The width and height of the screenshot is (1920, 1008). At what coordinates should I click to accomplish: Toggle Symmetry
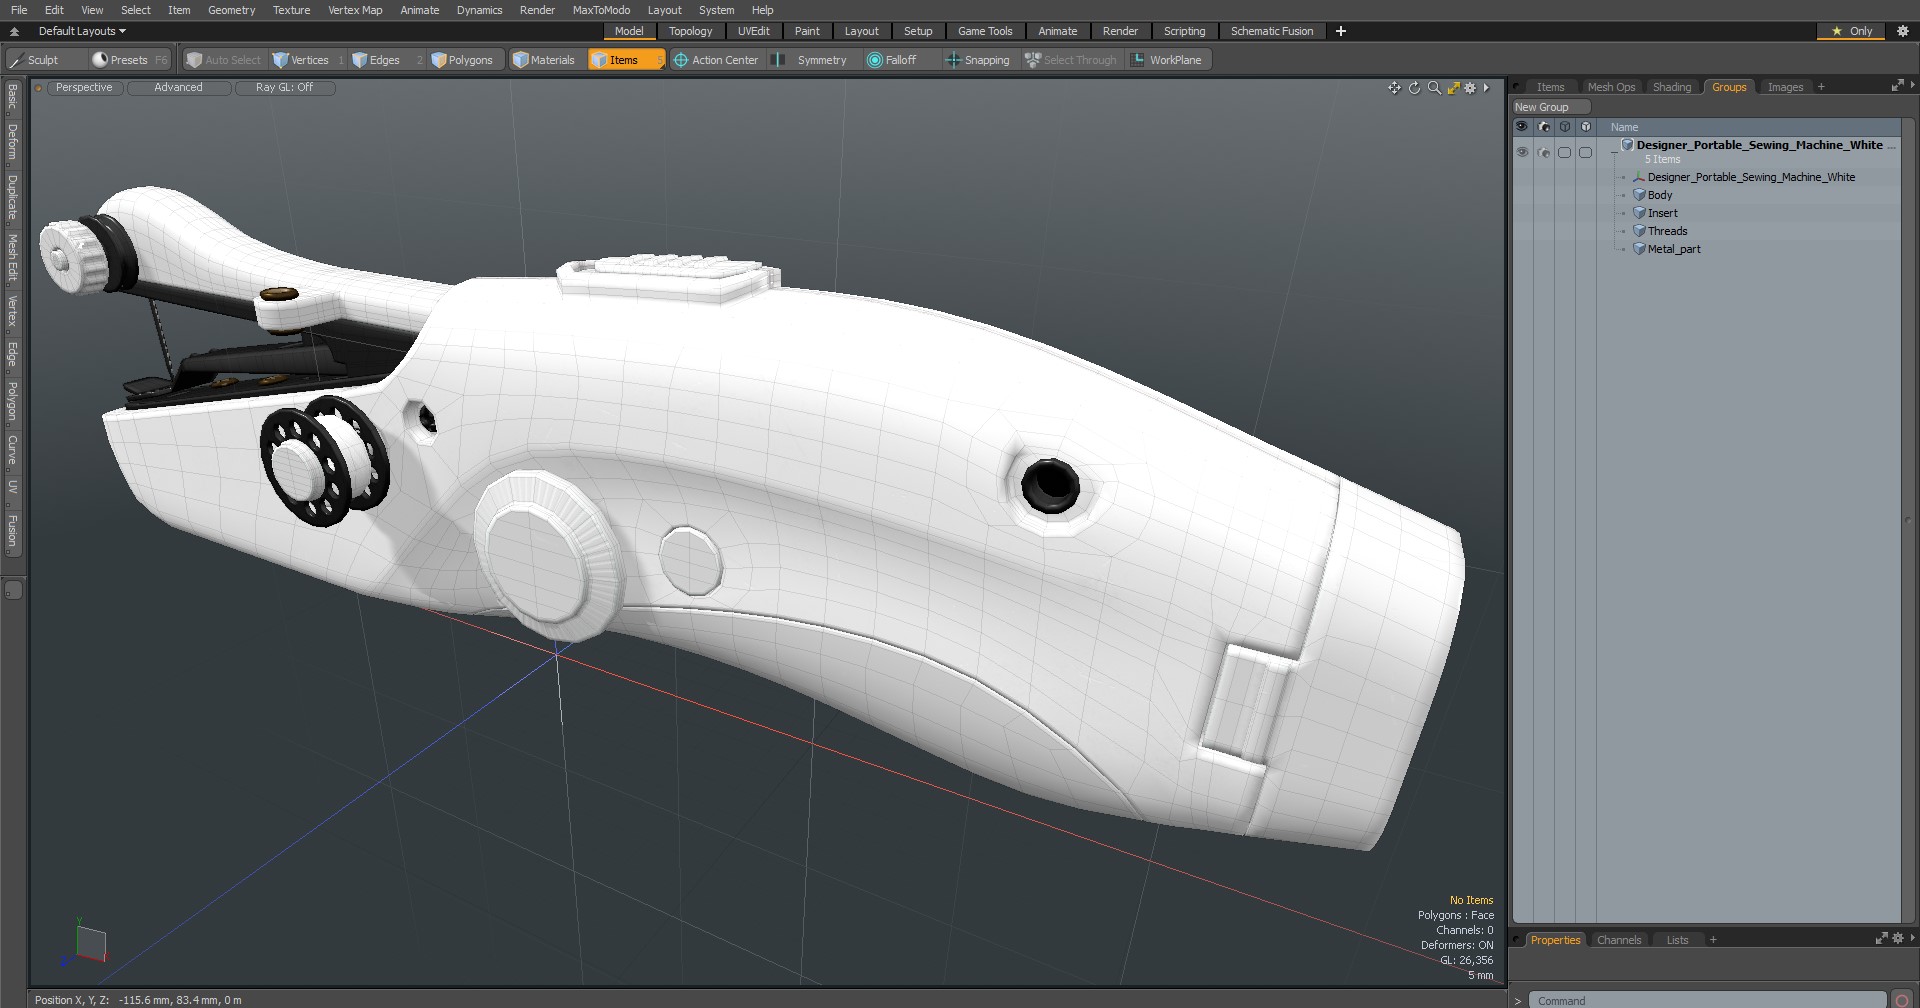click(812, 60)
